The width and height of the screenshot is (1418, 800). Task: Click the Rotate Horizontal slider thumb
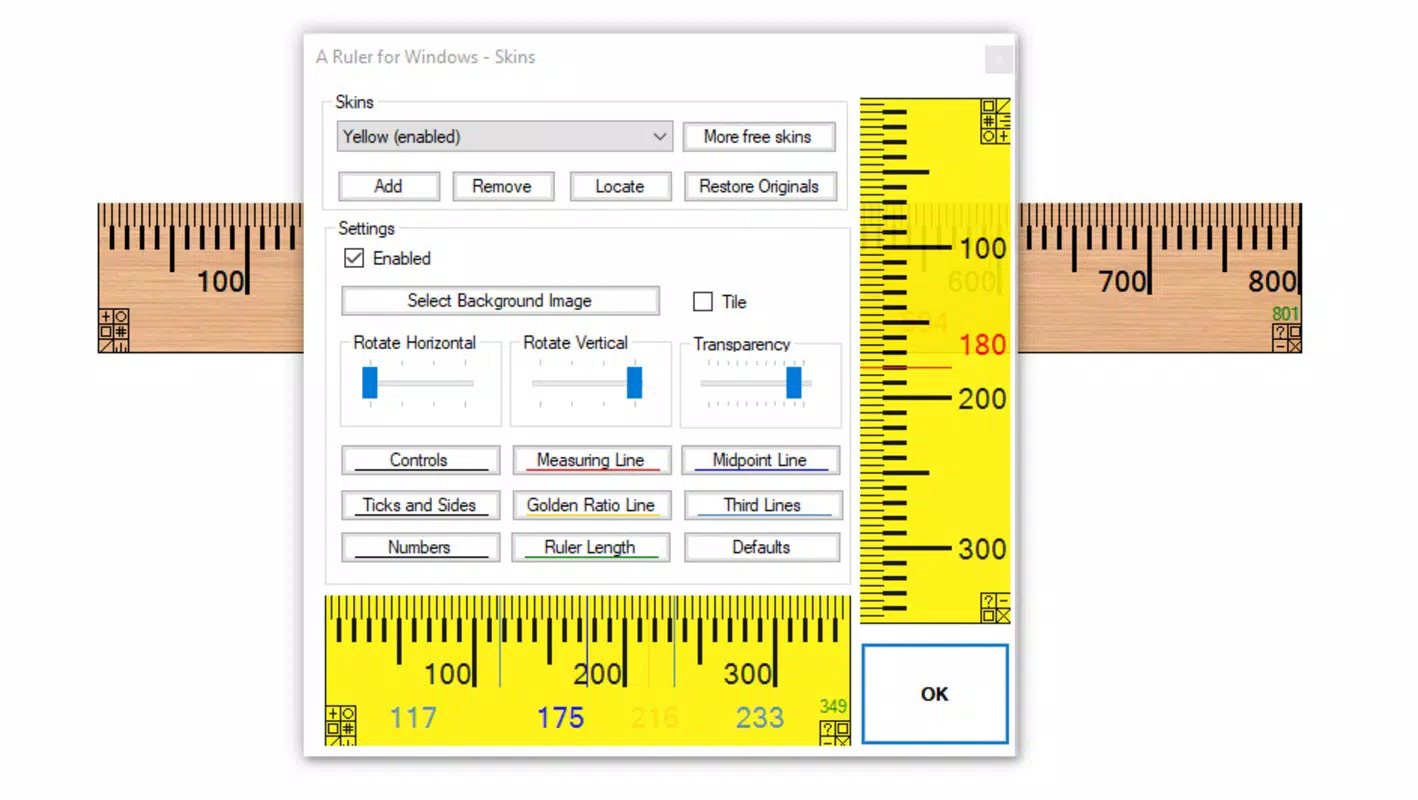(x=370, y=382)
